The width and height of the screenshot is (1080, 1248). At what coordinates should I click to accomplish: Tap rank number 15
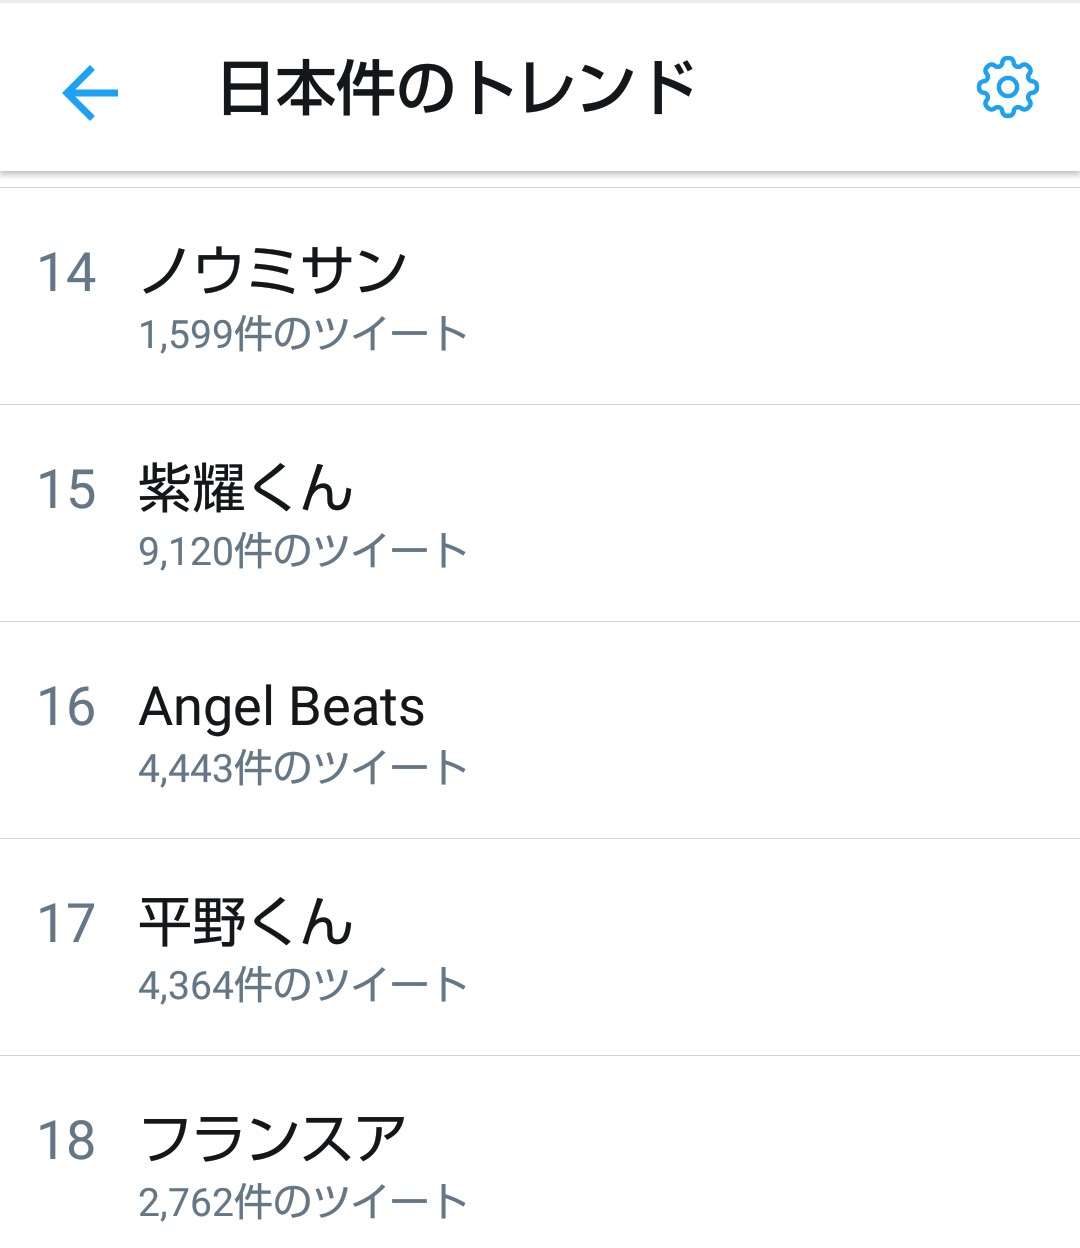(x=67, y=489)
